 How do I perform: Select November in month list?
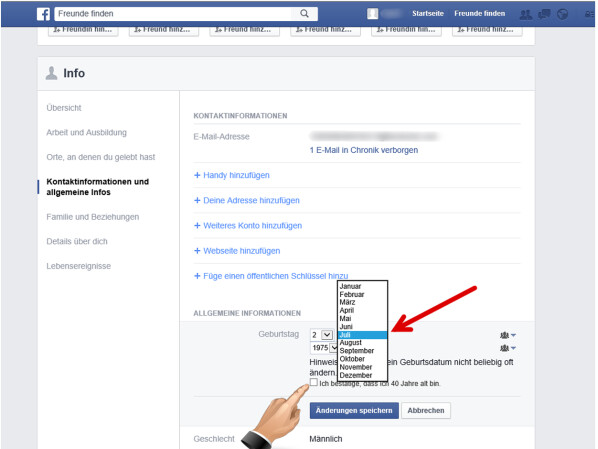362,367
